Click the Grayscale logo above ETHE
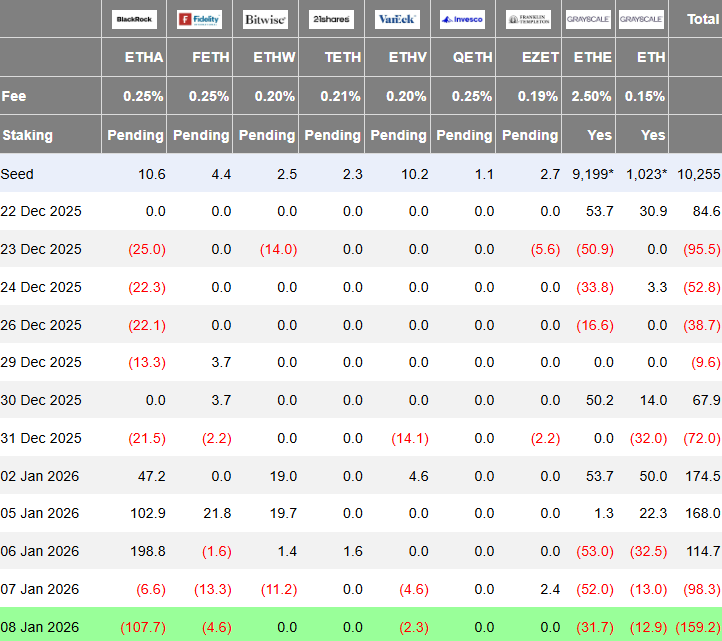The image size is (722, 641). coord(588,19)
